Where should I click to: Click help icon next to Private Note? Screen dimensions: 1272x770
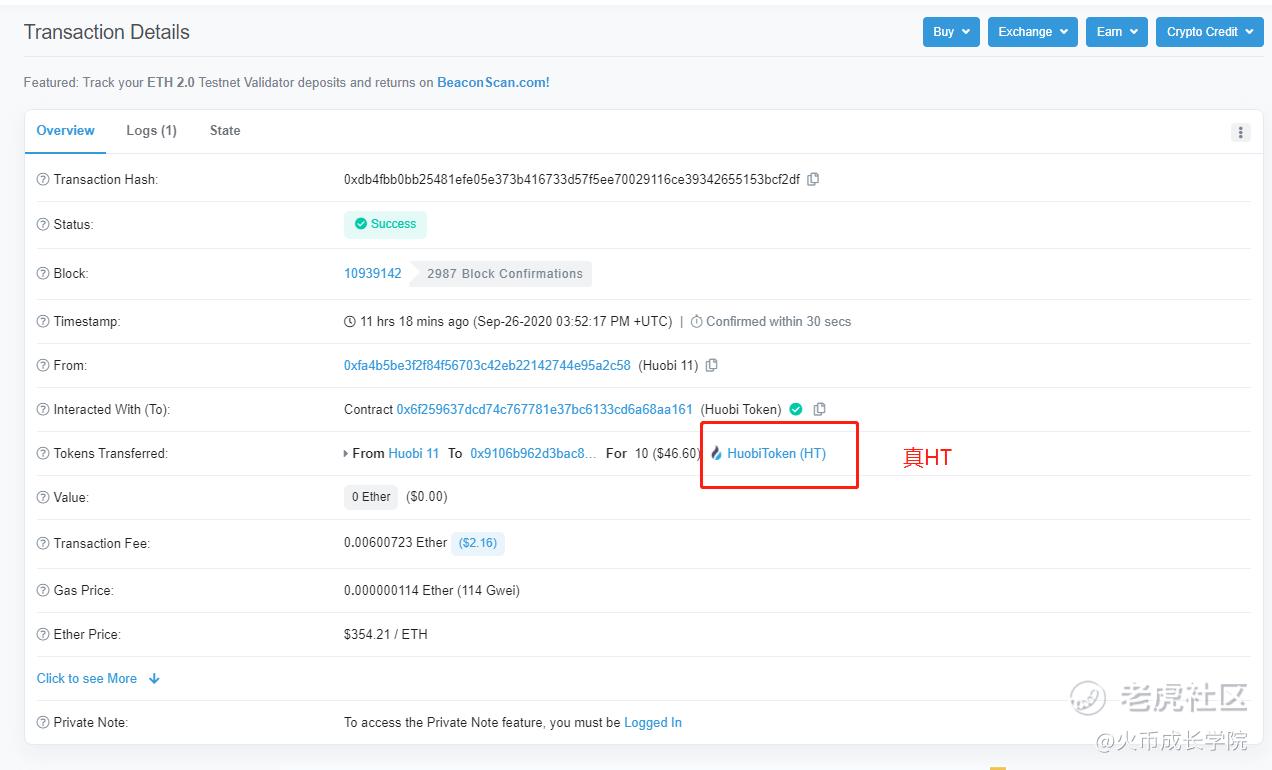click(x=43, y=723)
